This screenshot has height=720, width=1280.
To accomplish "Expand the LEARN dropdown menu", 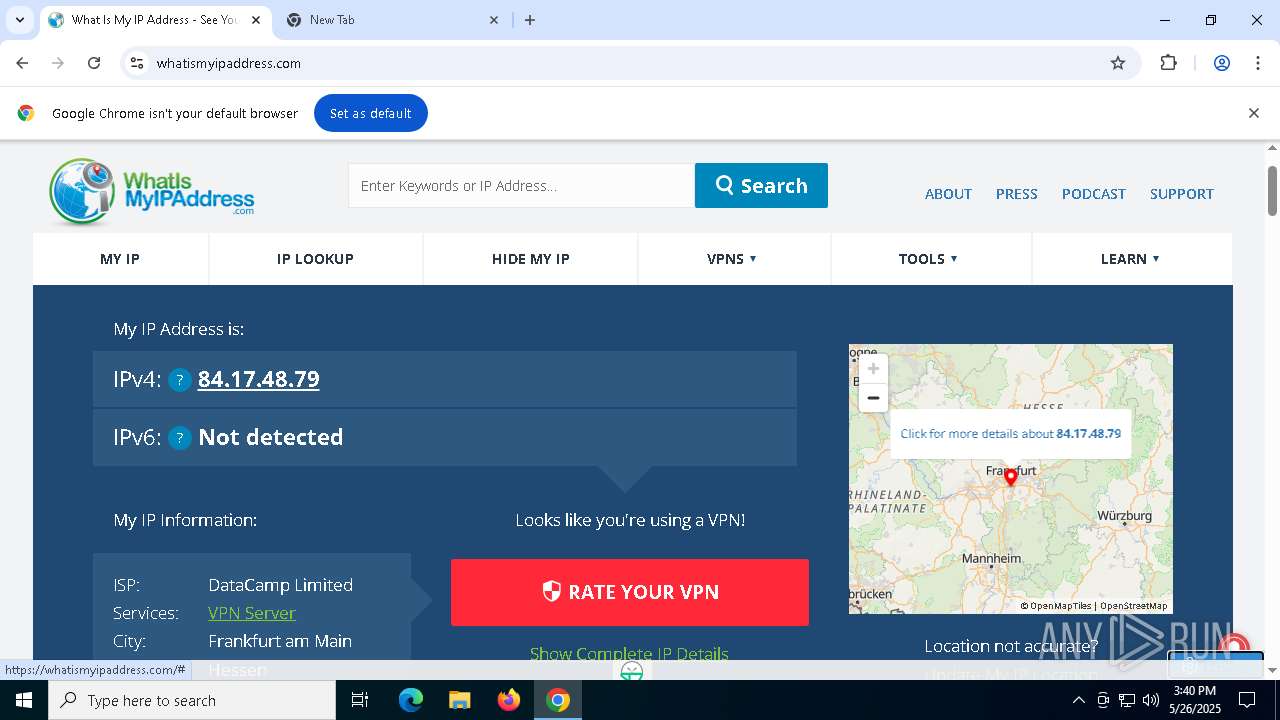I will 1130,259.
